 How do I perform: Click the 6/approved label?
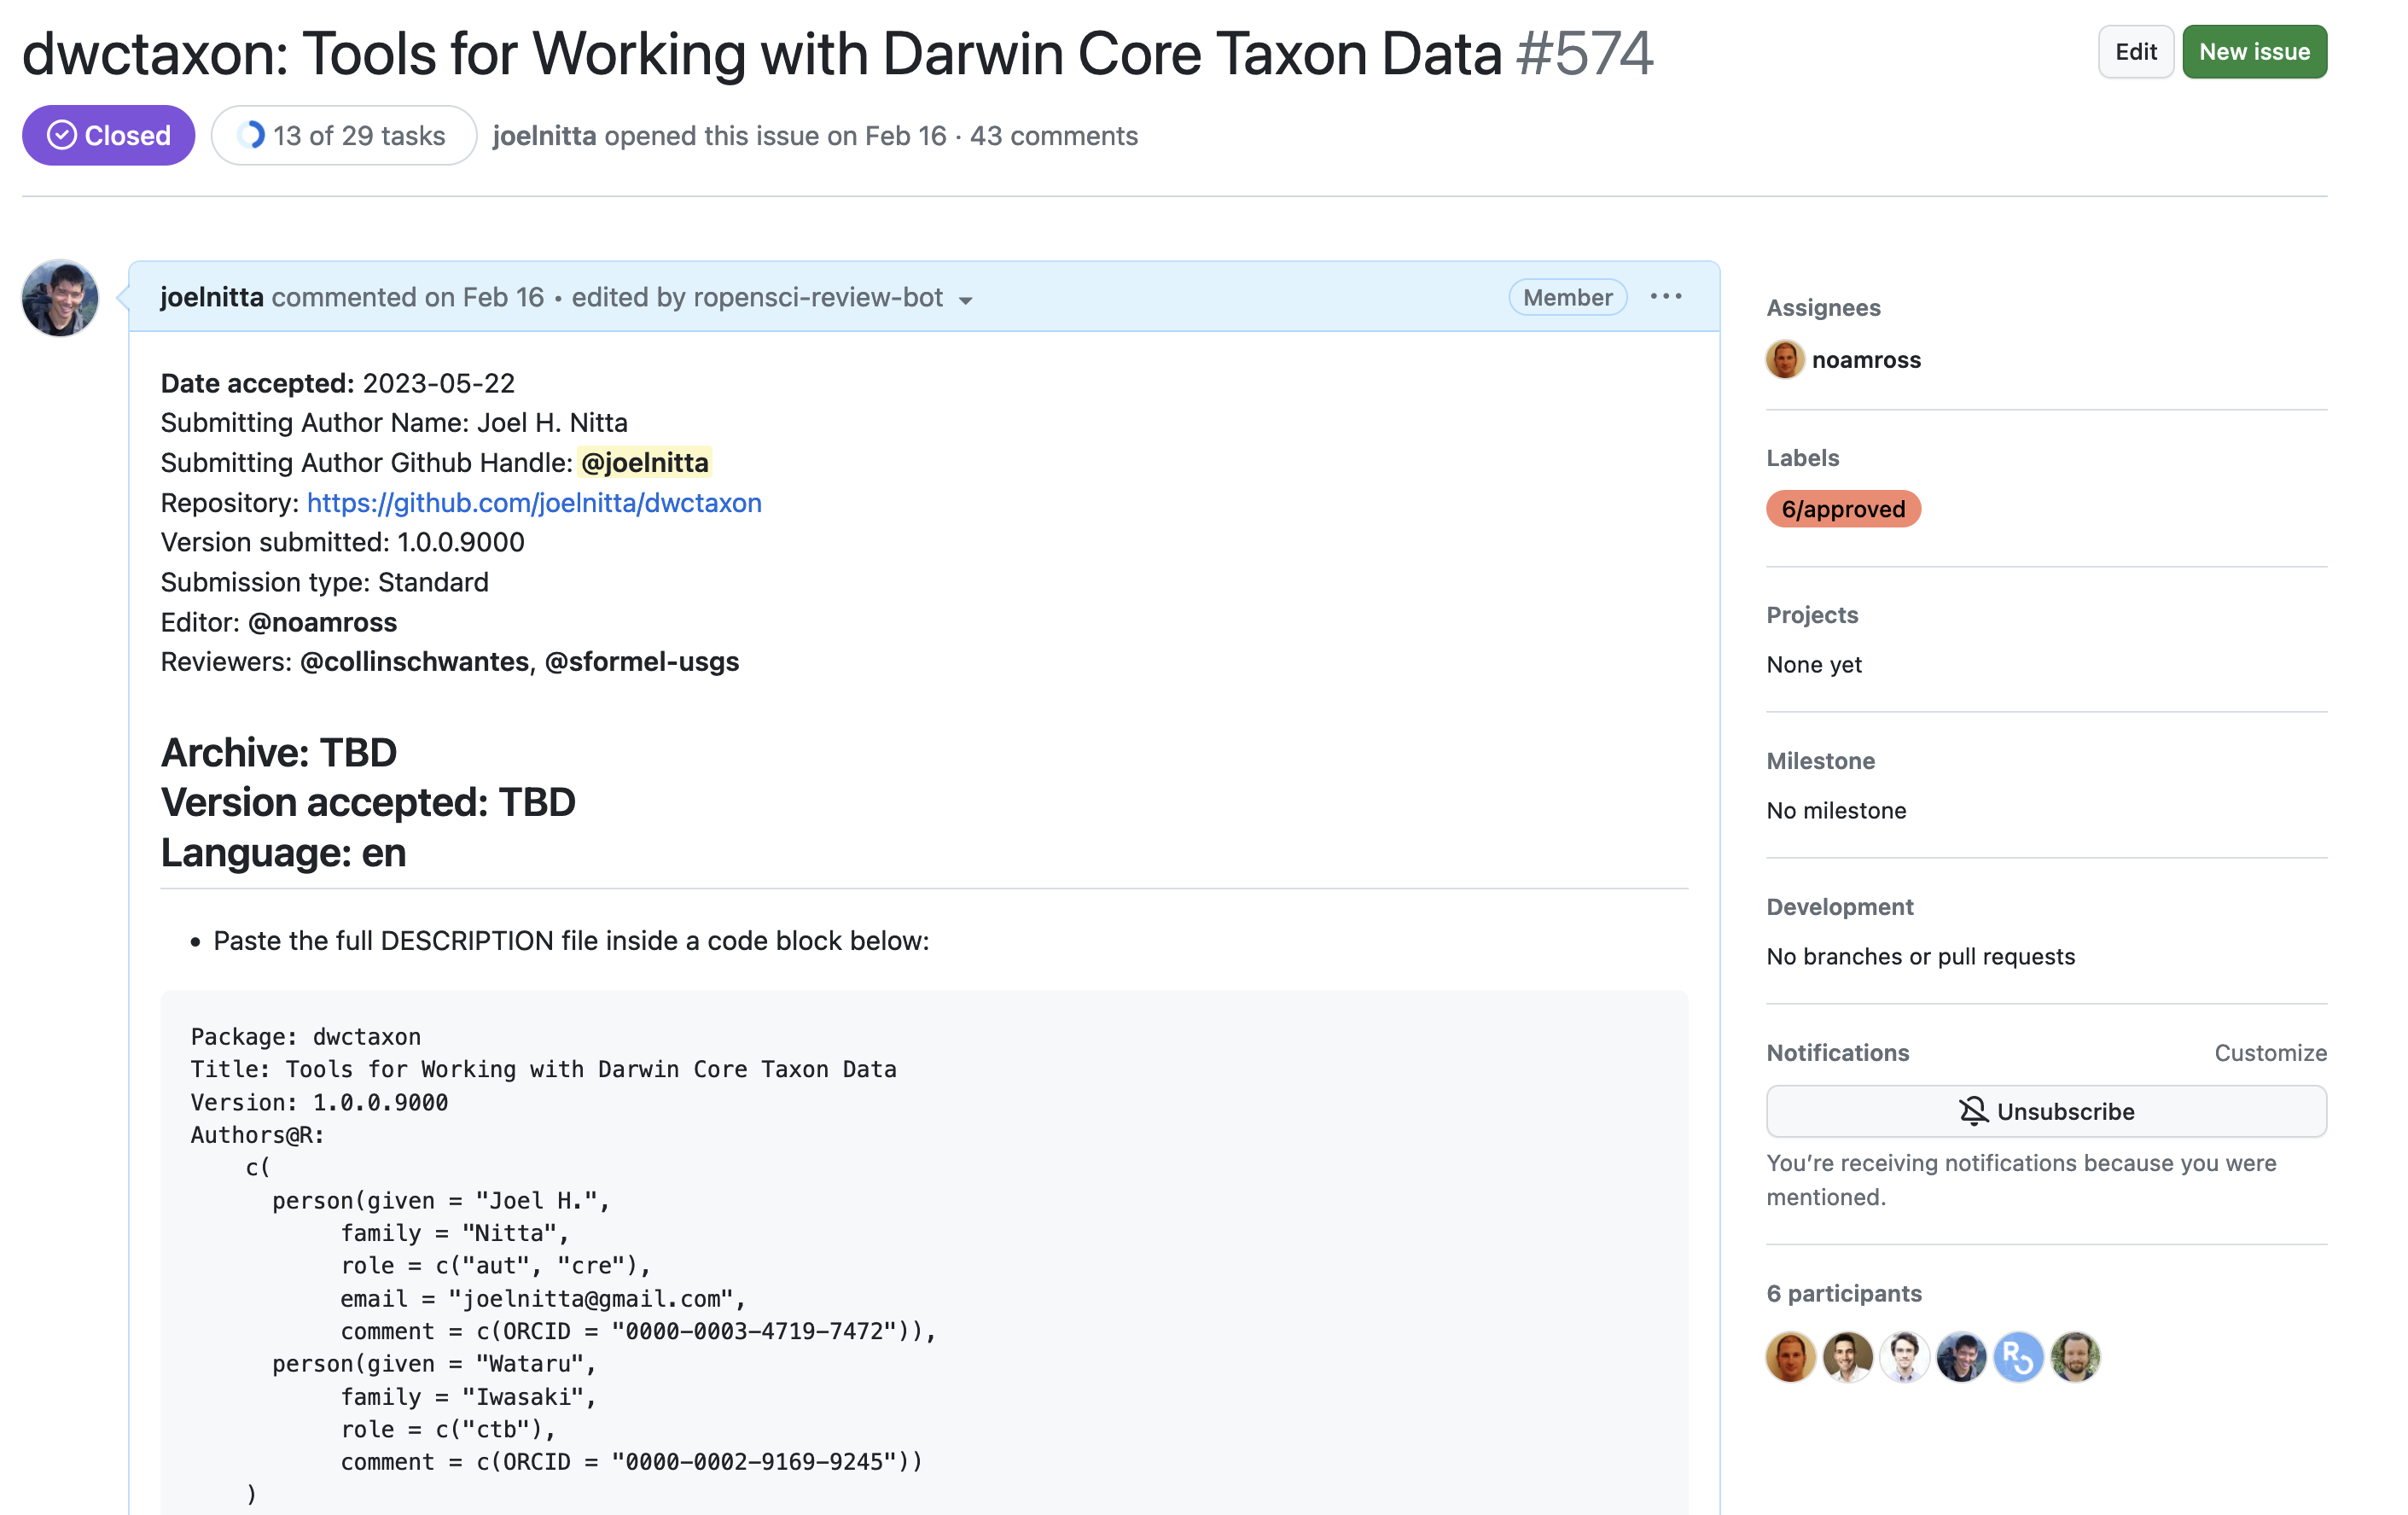click(1842, 509)
